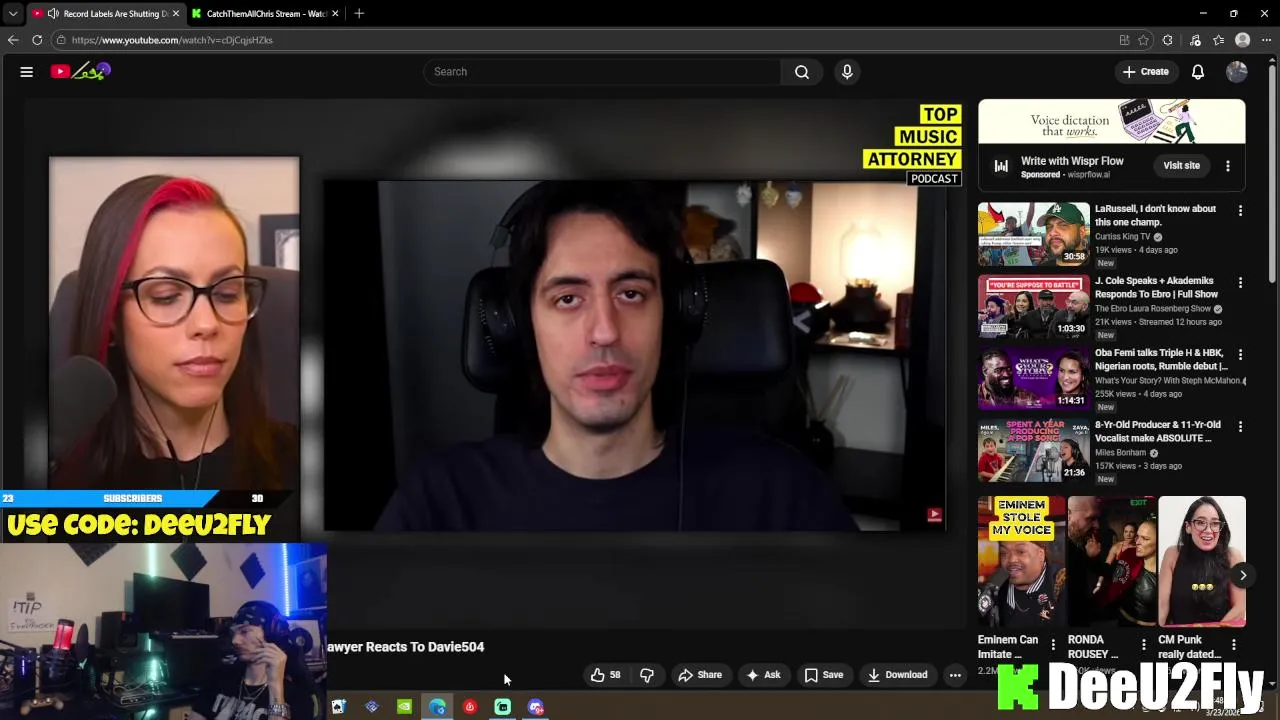The image size is (1280, 720).
Task: Submit the search with the magnifier icon
Action: click(x=802, y=72)
